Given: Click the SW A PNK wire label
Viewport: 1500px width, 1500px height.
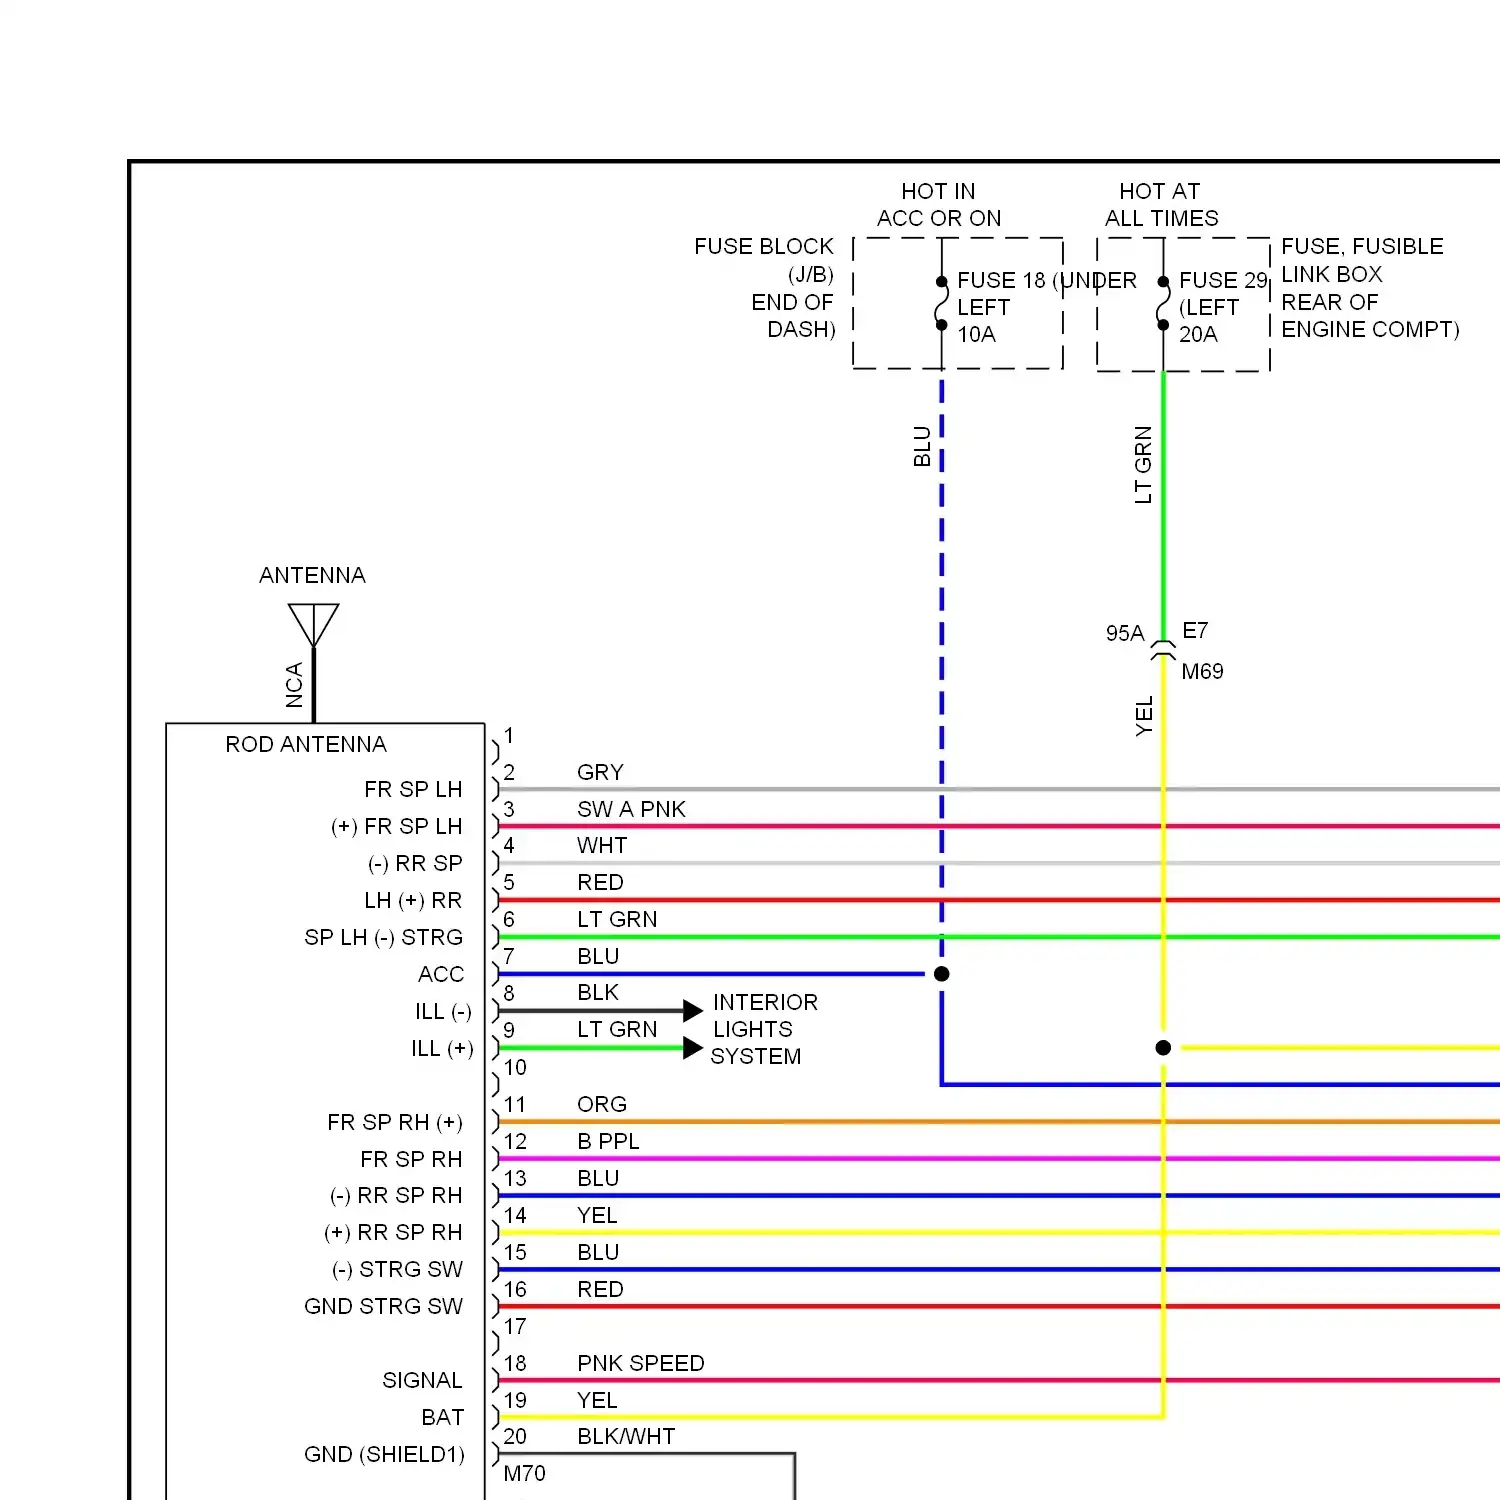Looking at the screenshot, I should 631,809.
